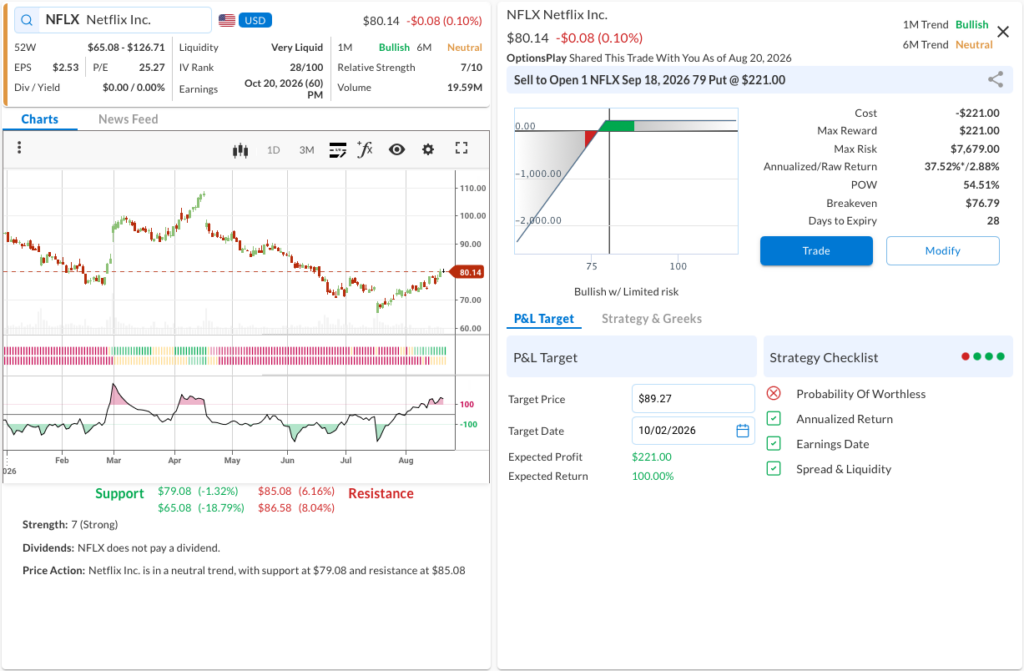Open chart settings gear

428,150
